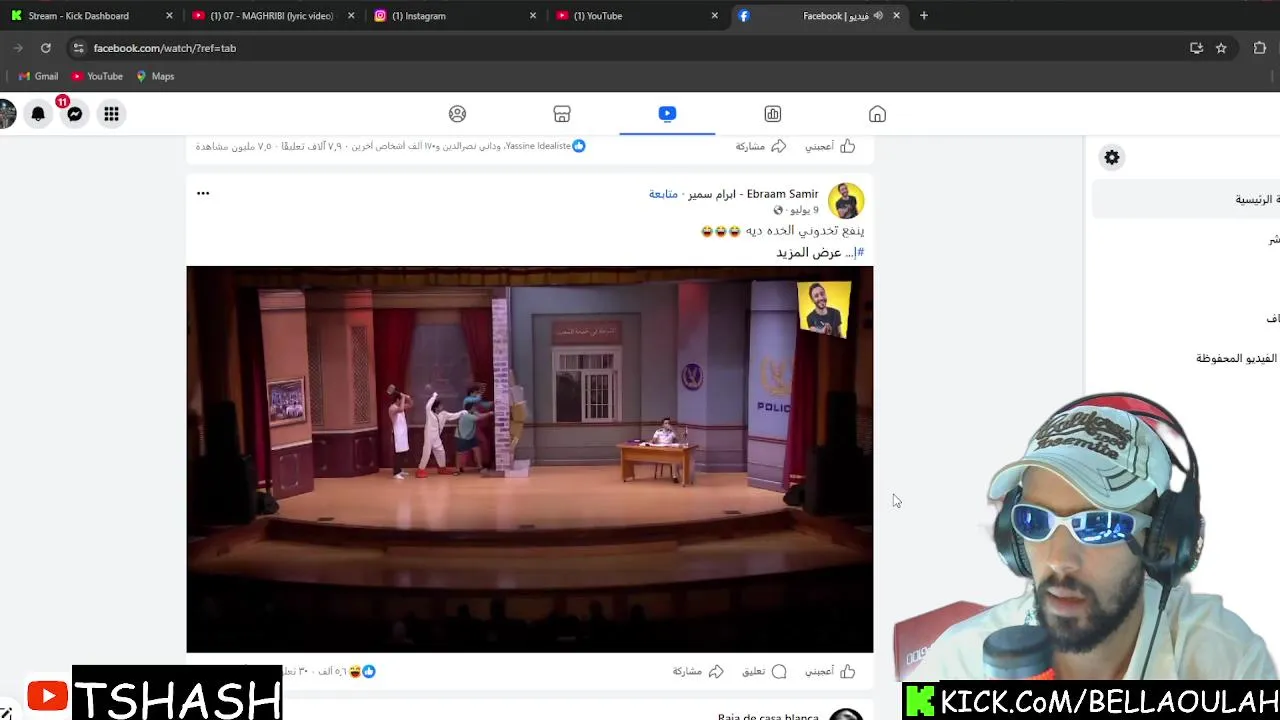Click the post date 9 يوليو
The width and height of the screenshot is (1280, 720).
pyautogui.click(x=804, y=210)
